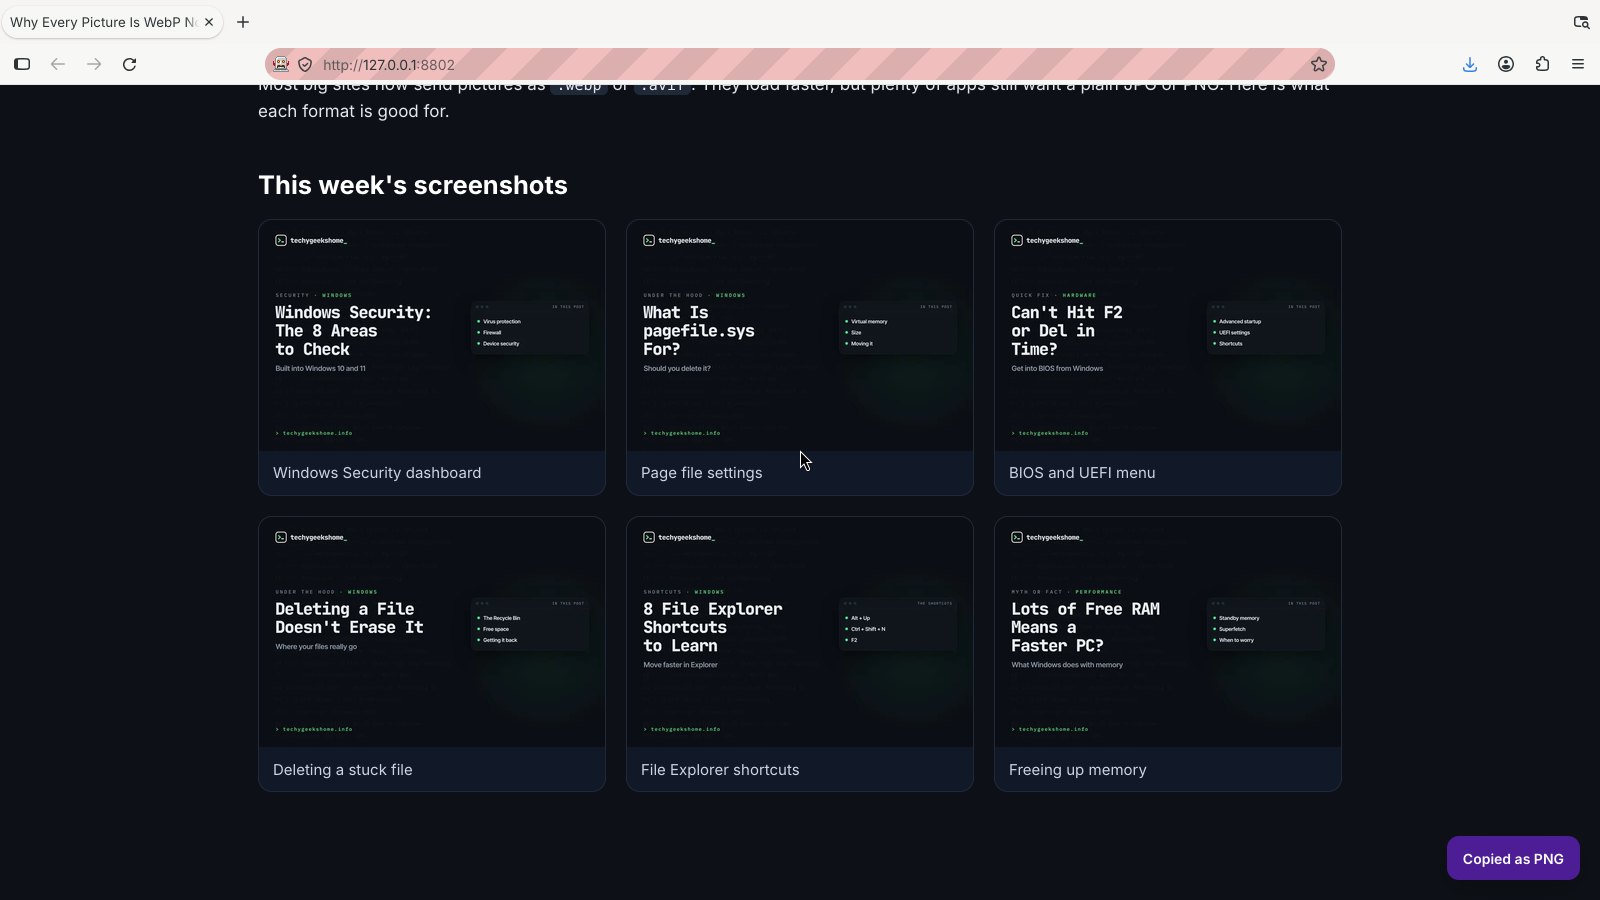Viewport: 1600px width, 900px height.
Task: Click the extension icon in address bar
Action: [x=281, y=64]
